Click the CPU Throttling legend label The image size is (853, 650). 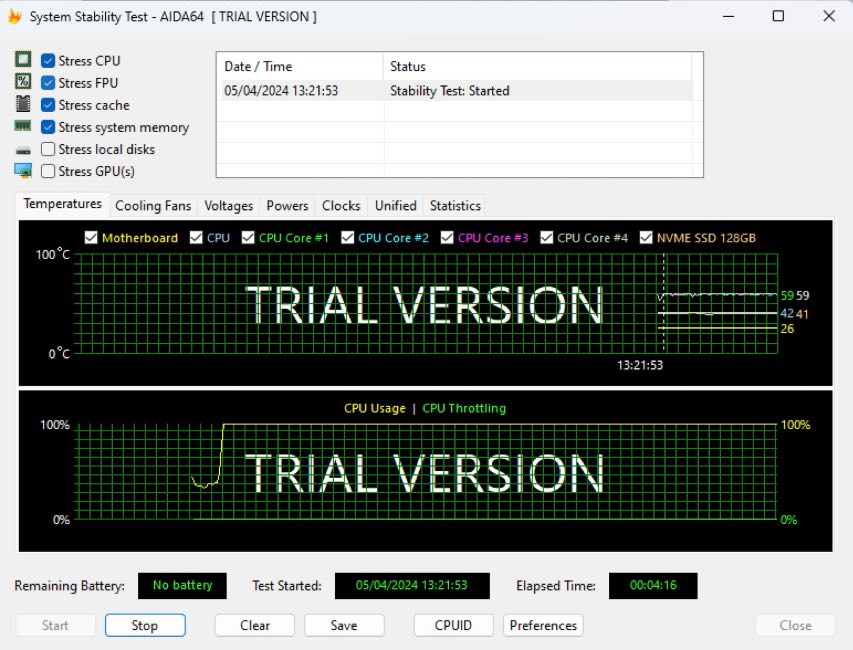tap(464, 408)
